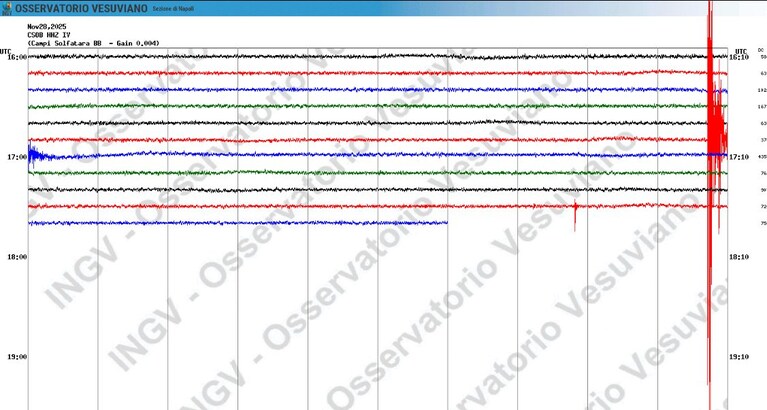Image resolution: width=767 pixels, height=410 pixels.
Task: Click the 16:00 time label on left
Action: [x=17, y=57]
